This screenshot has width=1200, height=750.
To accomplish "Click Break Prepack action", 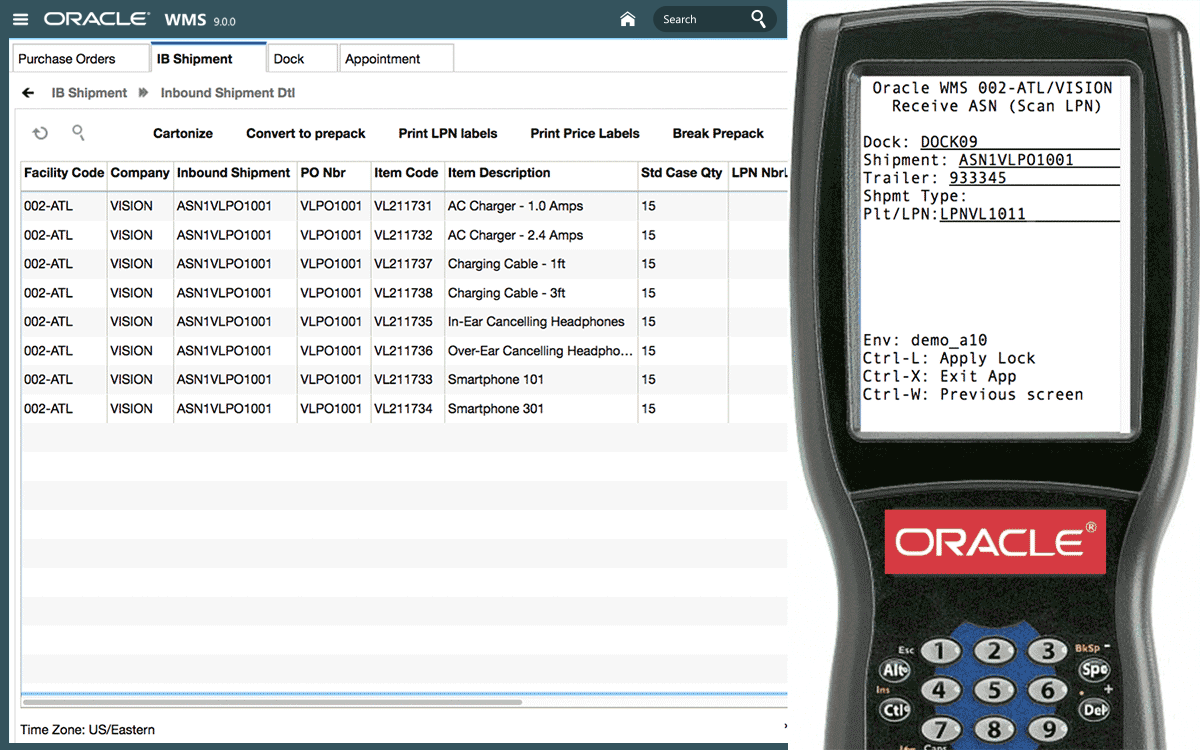I will pos(718,133).
